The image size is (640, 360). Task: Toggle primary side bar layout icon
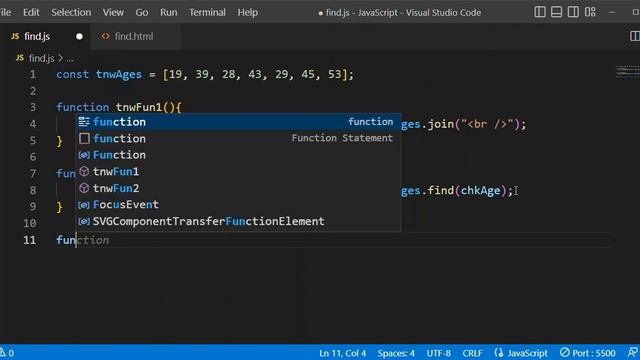[540, 12]
